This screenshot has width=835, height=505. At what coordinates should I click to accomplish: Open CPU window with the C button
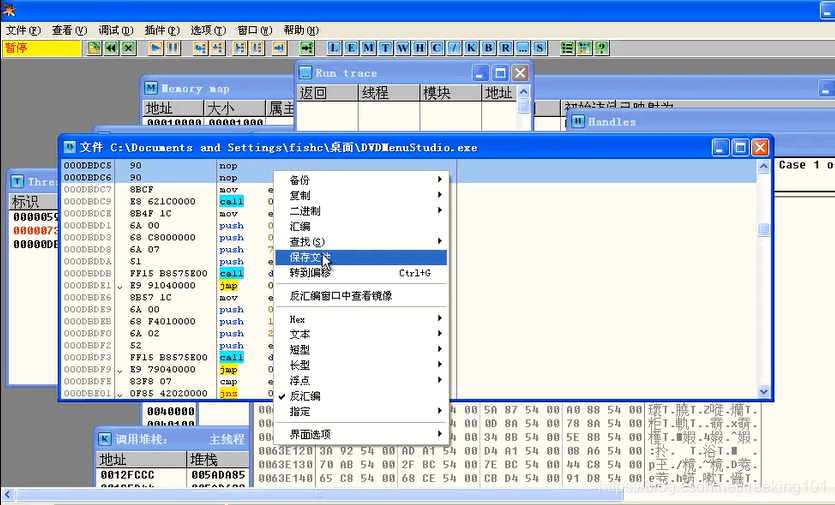[x=437, y=48]
